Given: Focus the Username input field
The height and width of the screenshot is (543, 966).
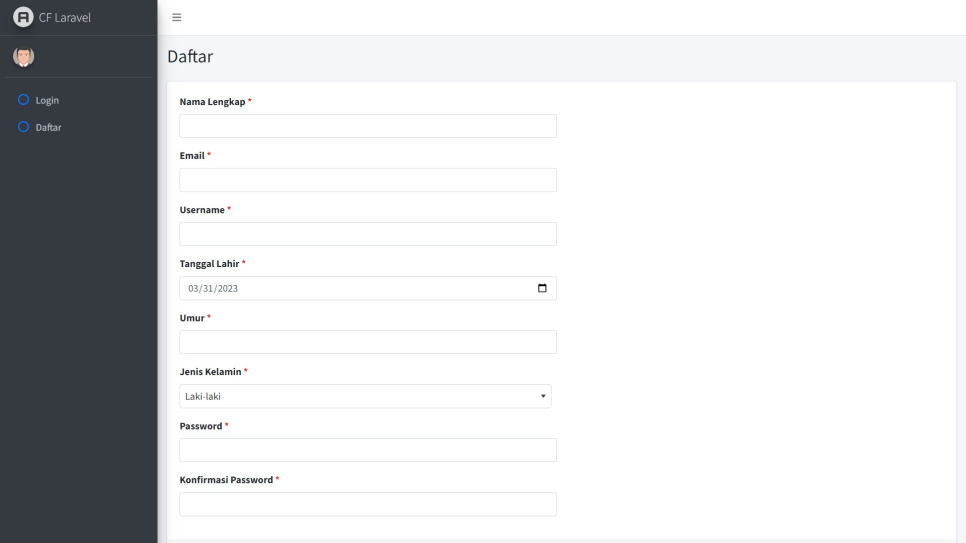Looking at the screenshot, I should pos(368,234).
